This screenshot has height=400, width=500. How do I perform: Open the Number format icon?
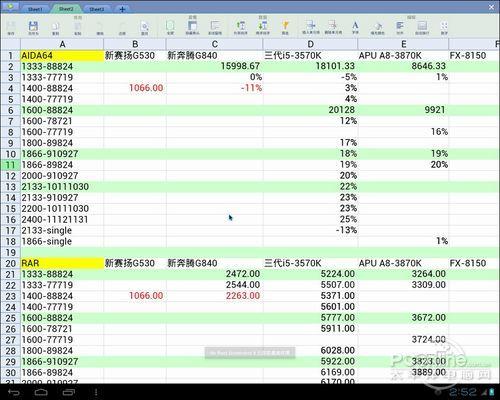click(x=444, y=28)
